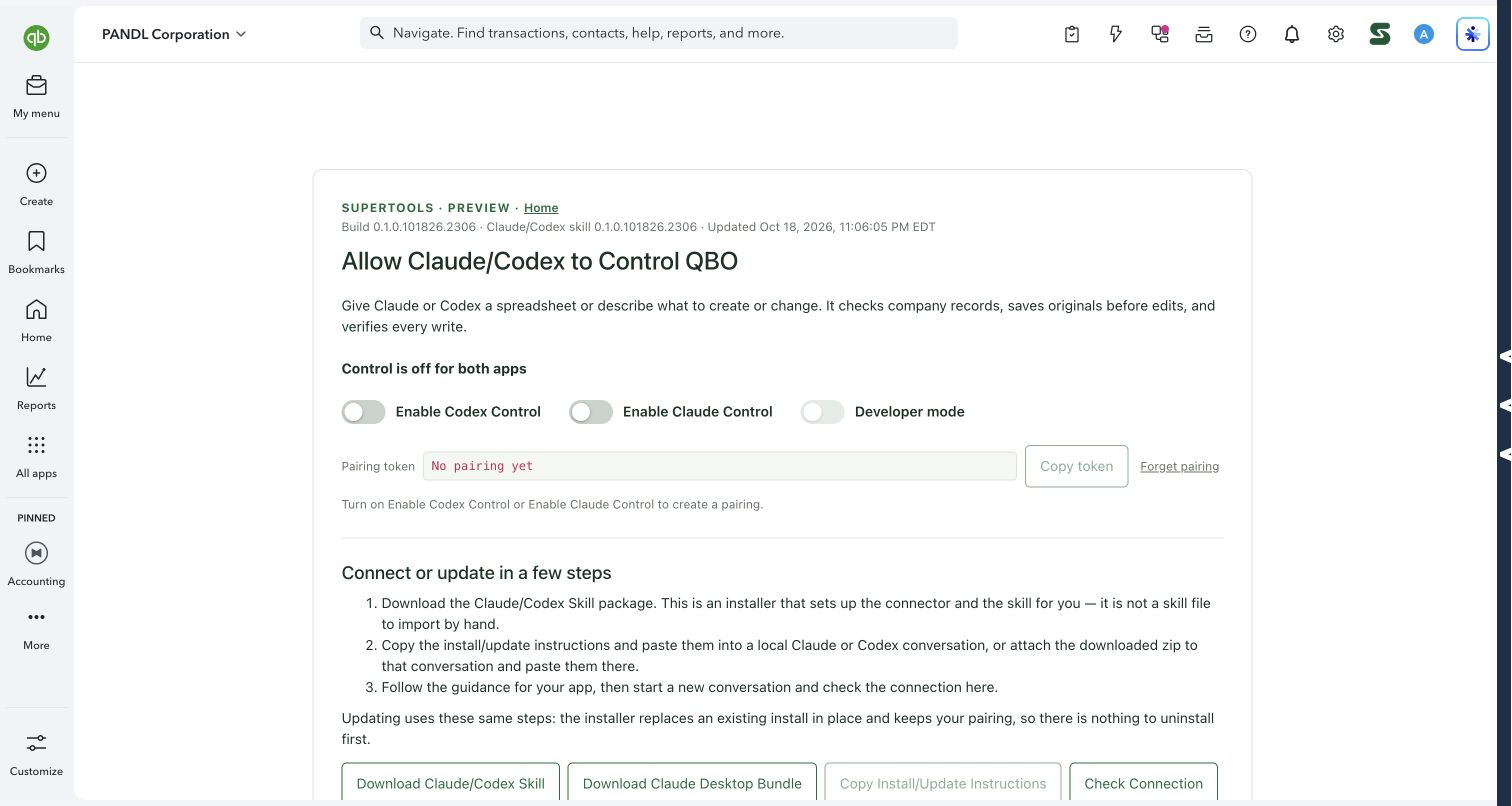Viewport: 1512px width, 806px height.
Task: Click the Check Connection button
Action: [x=1144, y=783]
